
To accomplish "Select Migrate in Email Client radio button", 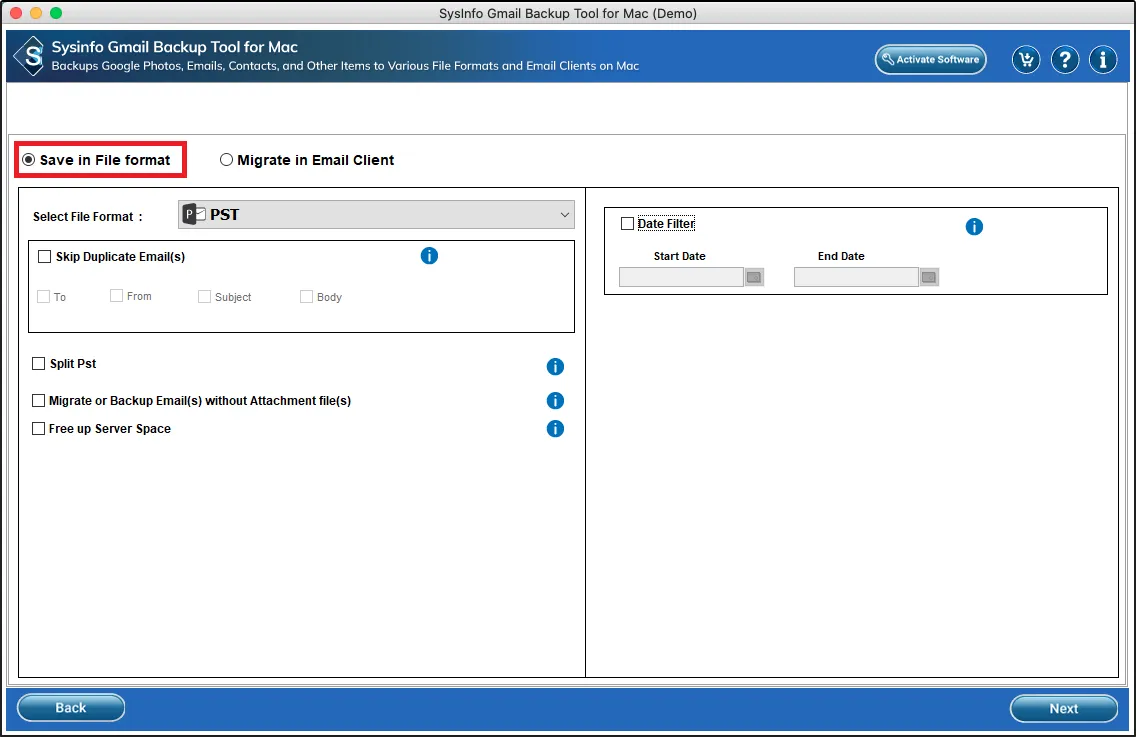I will (227, 160).
